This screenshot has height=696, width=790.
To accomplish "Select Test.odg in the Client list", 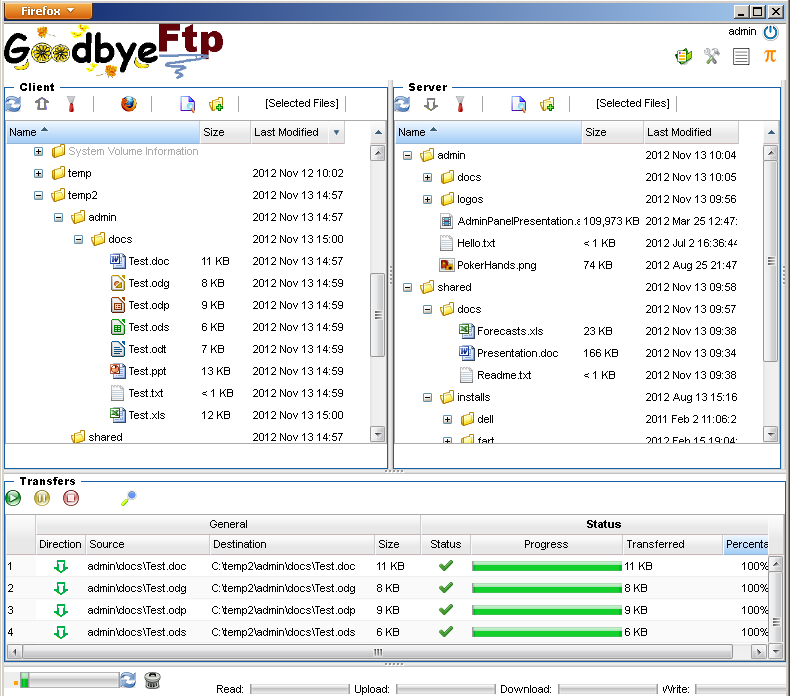I will pos(149,283).
